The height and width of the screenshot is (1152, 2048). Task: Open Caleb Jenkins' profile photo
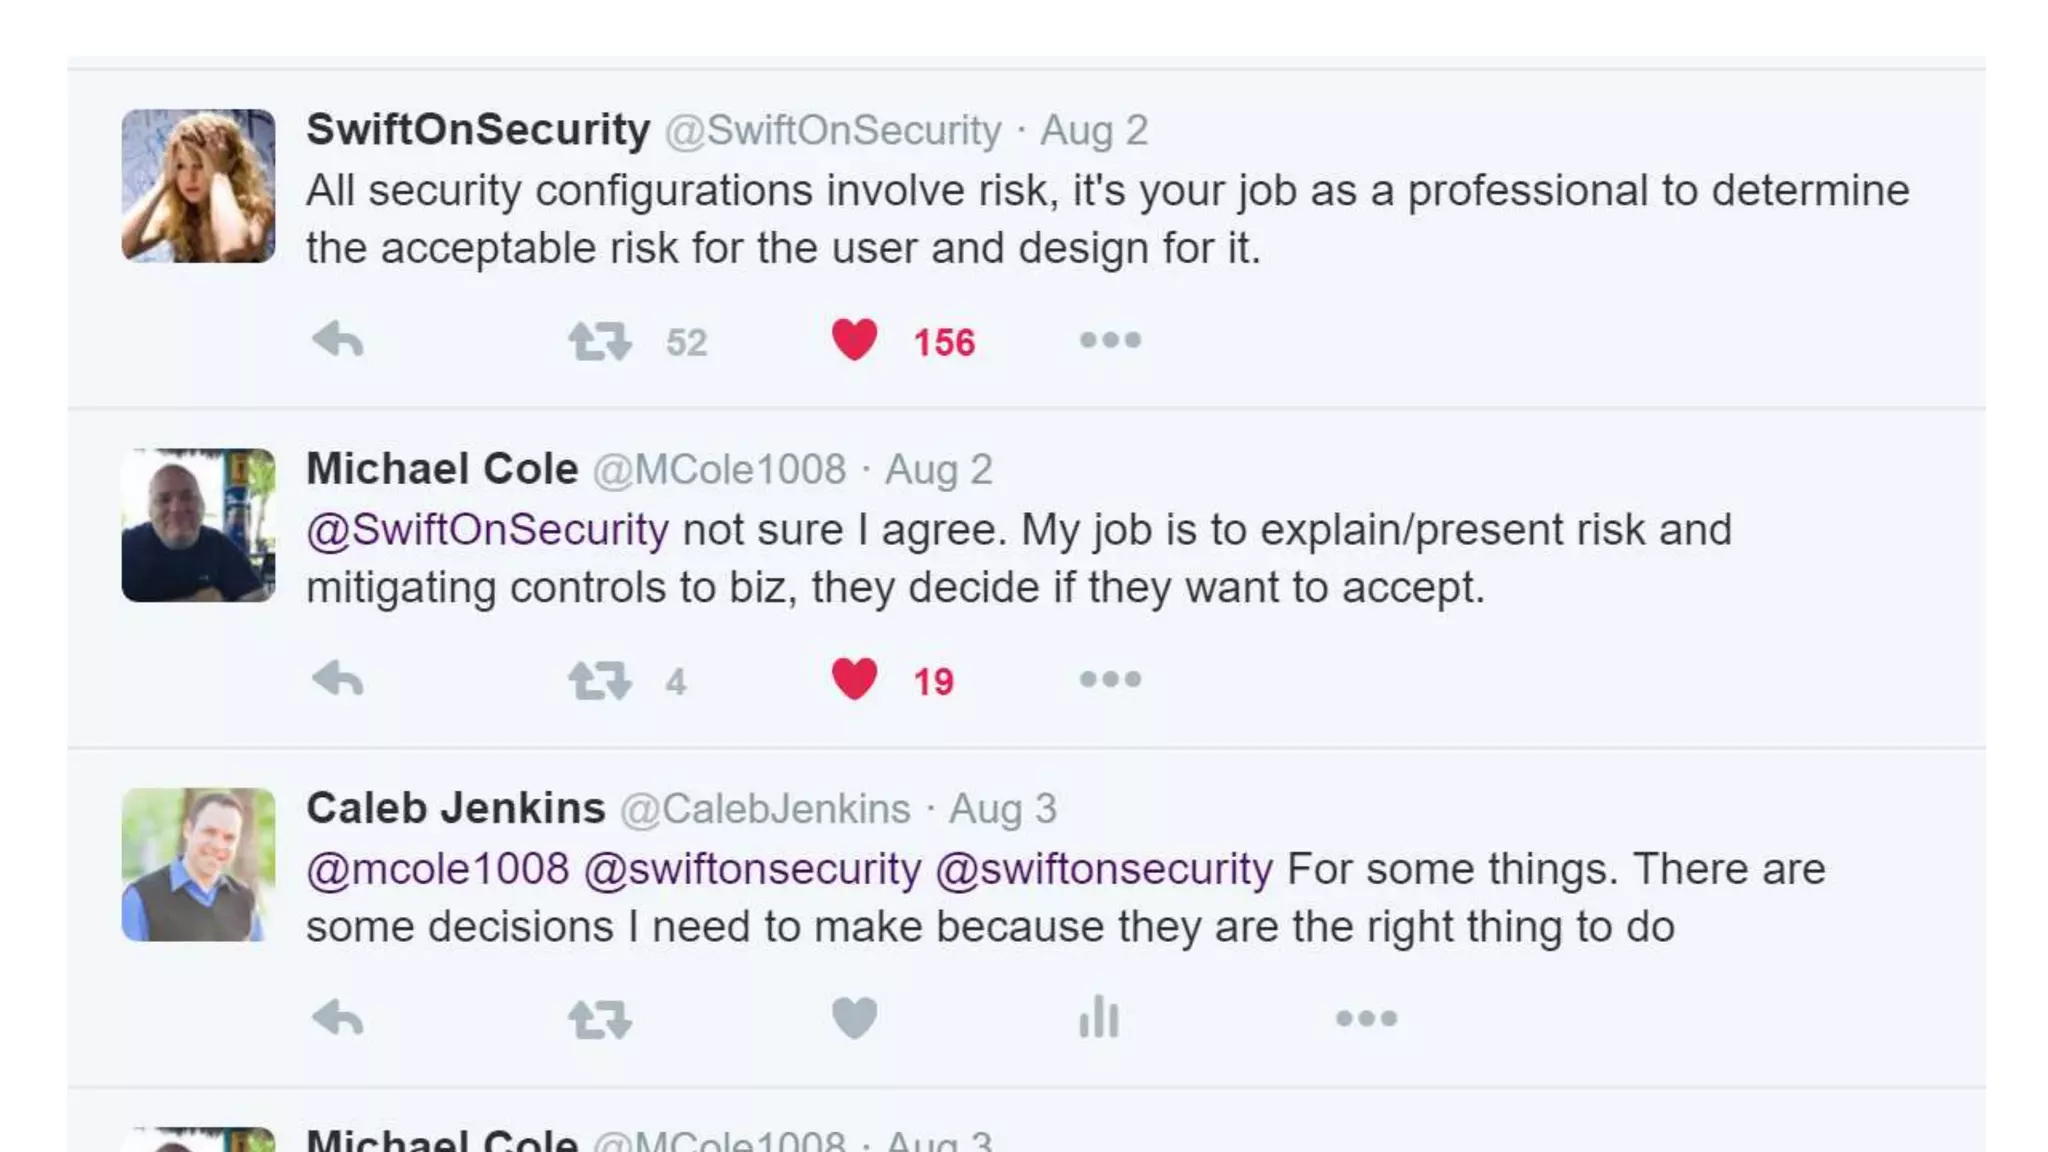pos(198,864)
